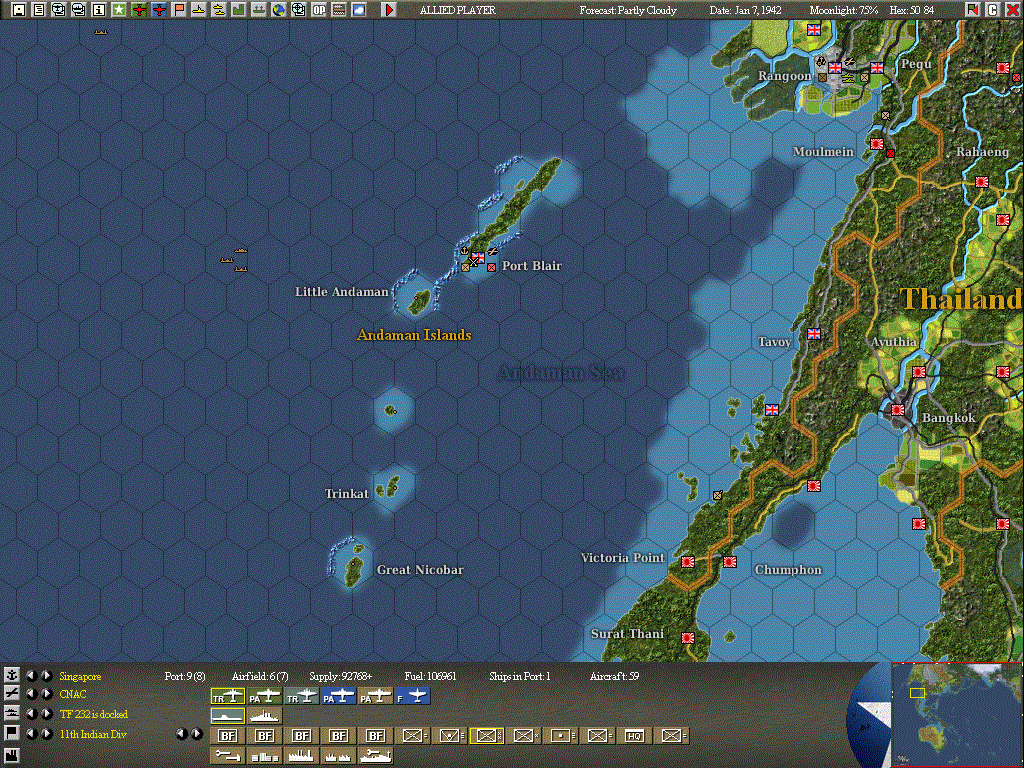
Task: Select the first BF base force unit icon
Action: coord(228,736)
